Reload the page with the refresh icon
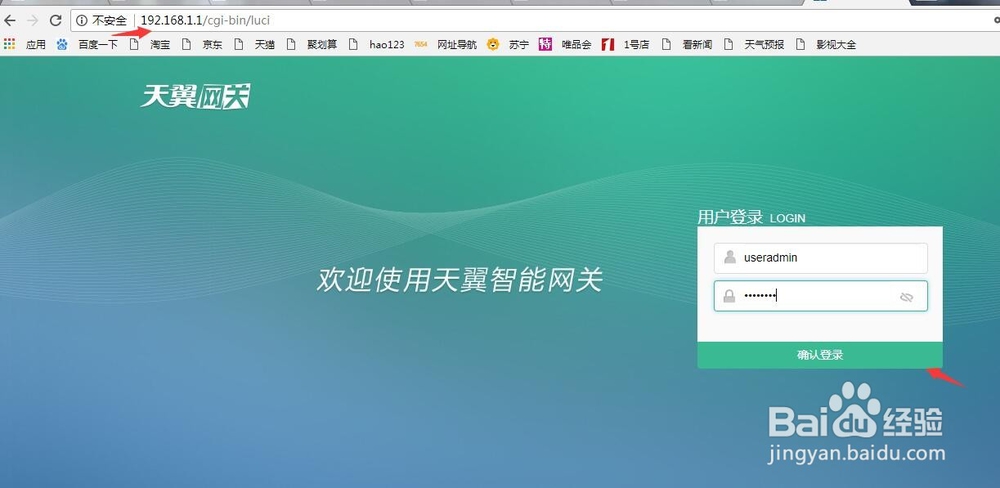Viewport: 1000px width, 488px height. [55, 20]
